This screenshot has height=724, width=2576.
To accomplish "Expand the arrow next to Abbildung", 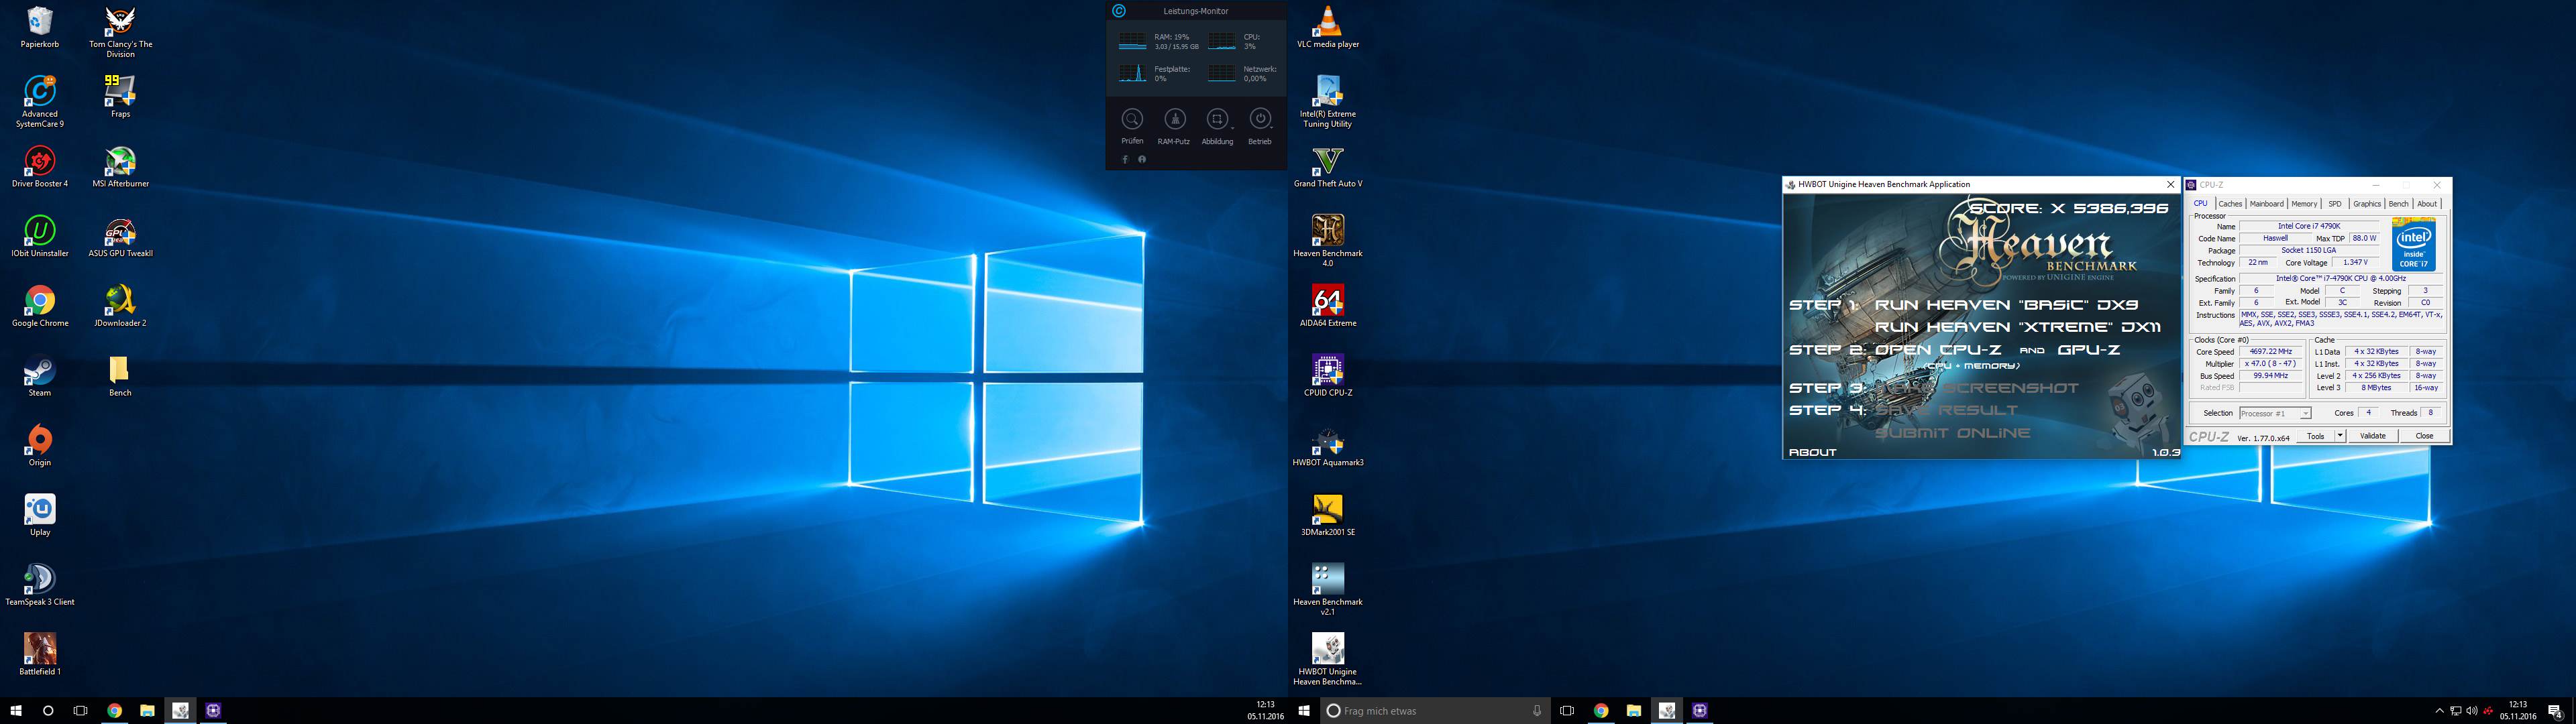I will (x=1232, y=128).
